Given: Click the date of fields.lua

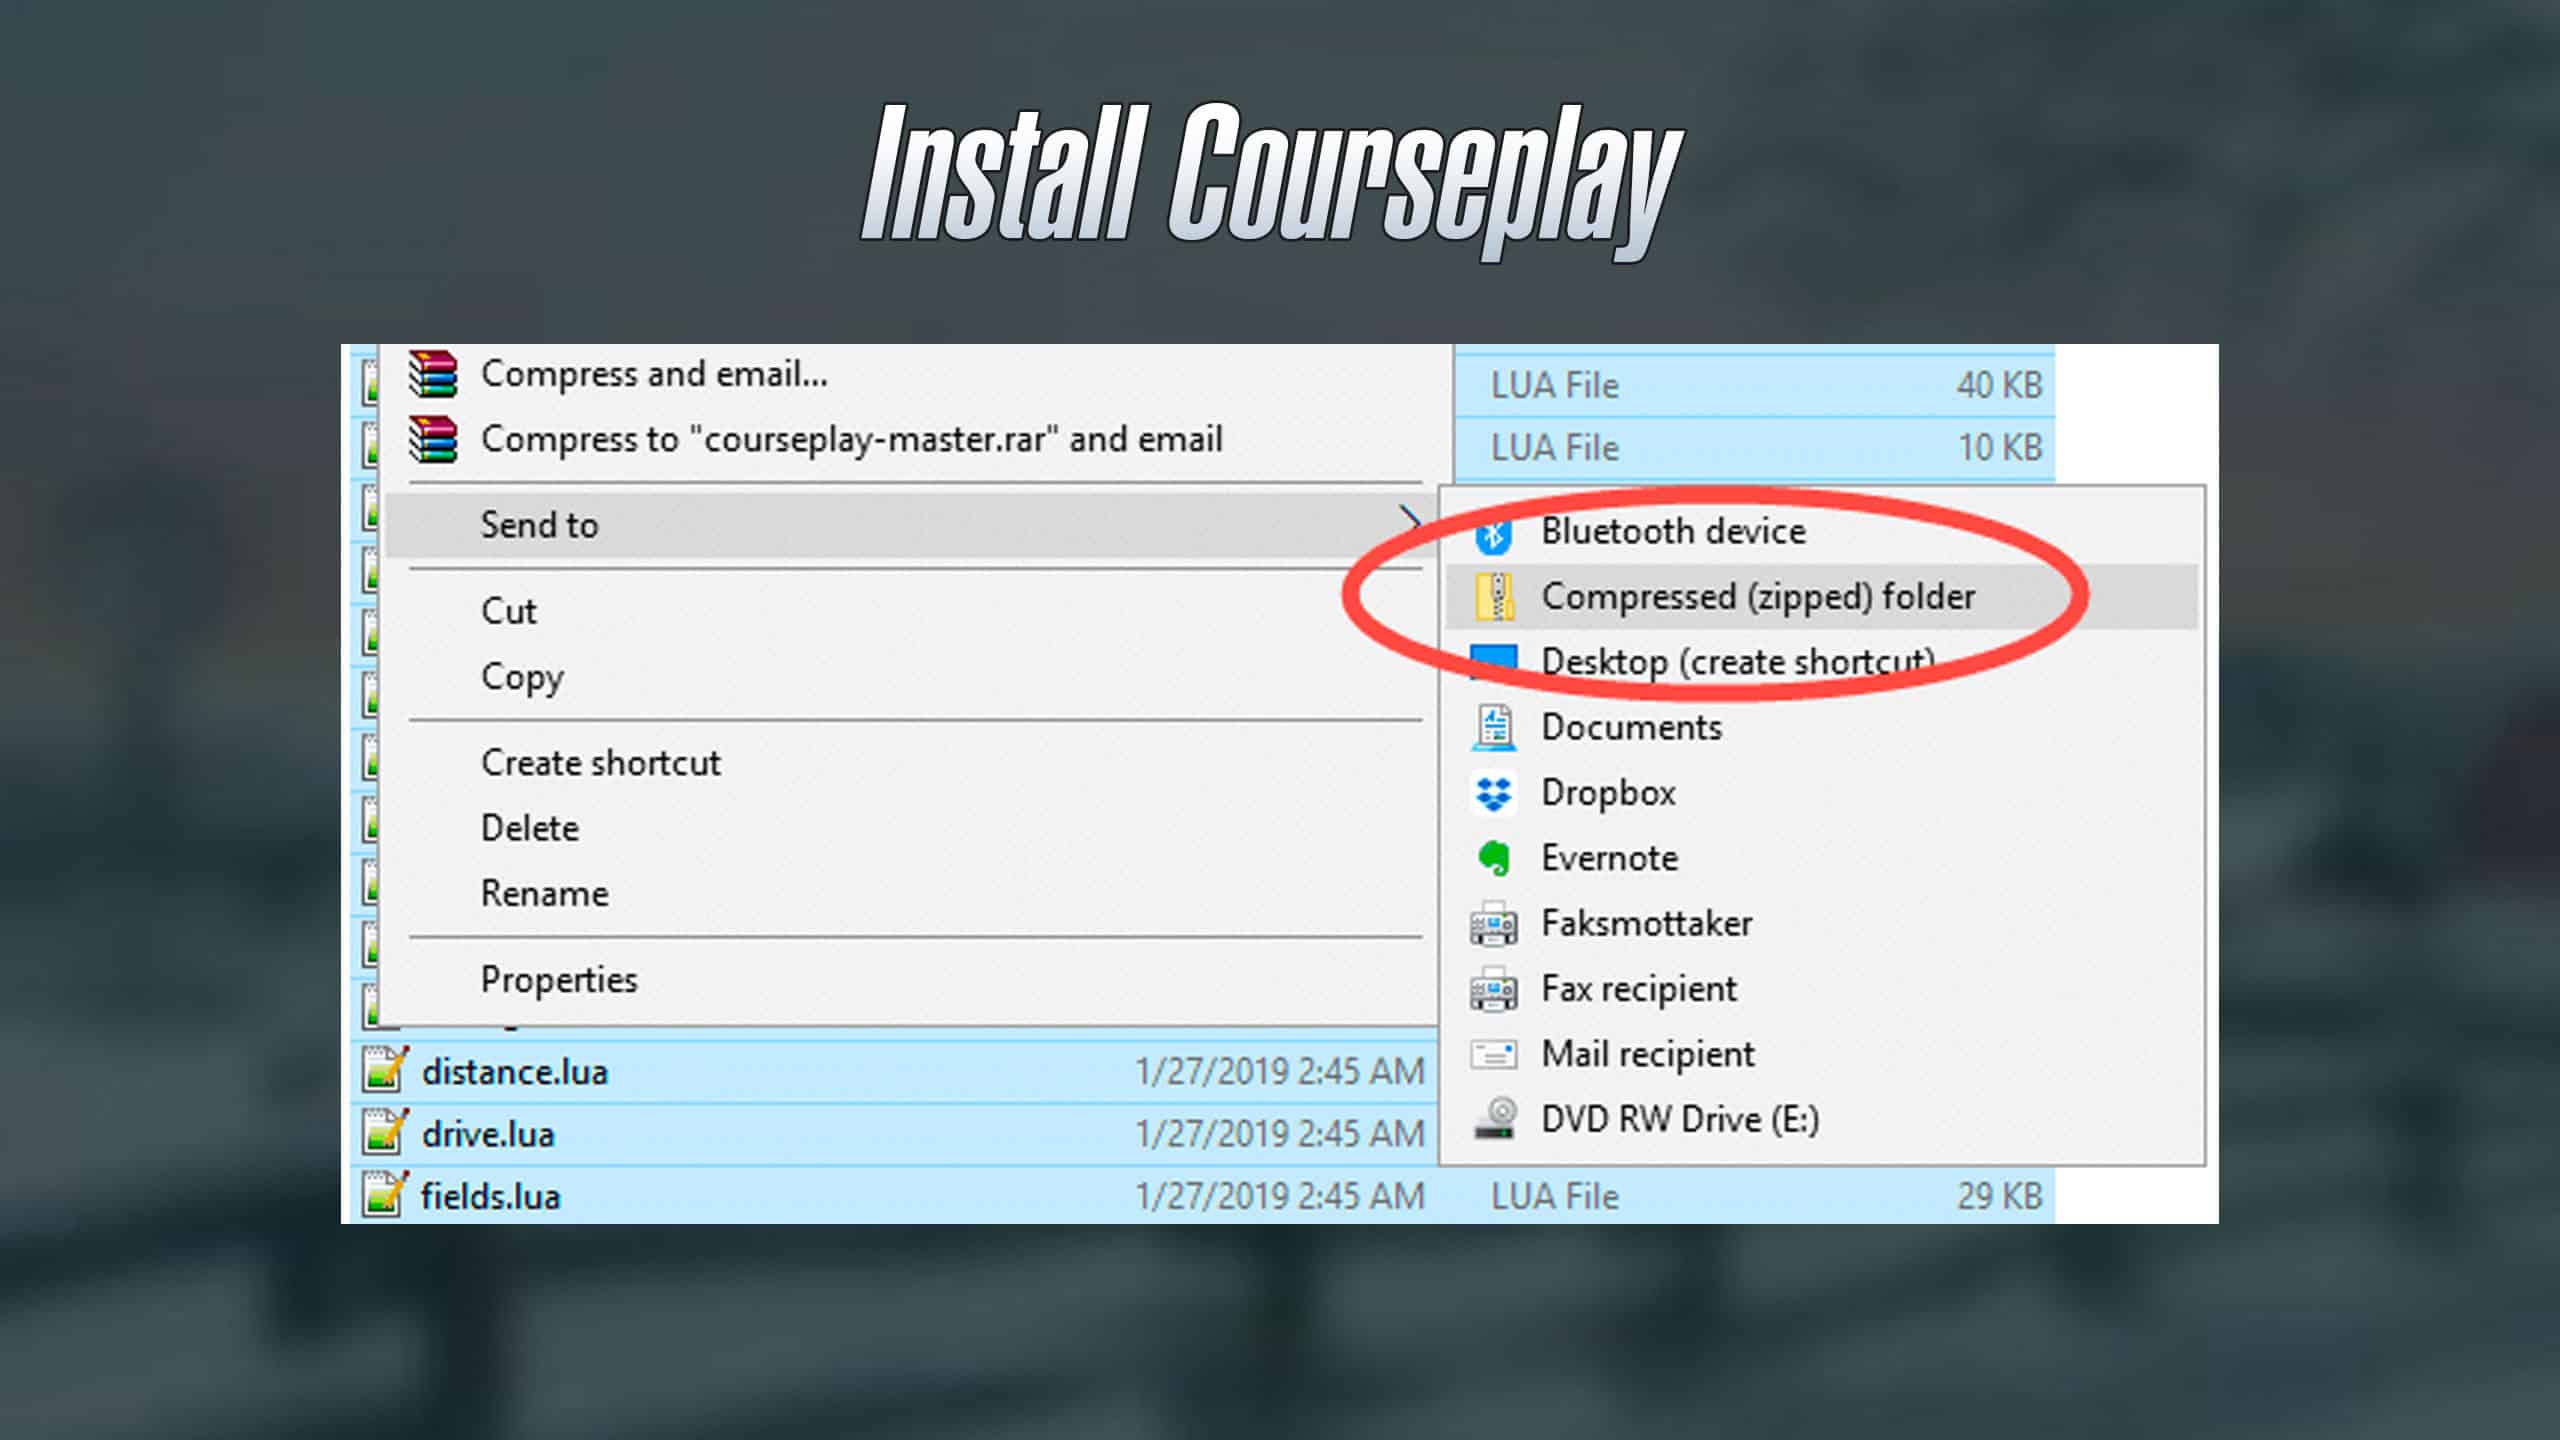Looking at the screenshot, I should coord(1279,1196).
